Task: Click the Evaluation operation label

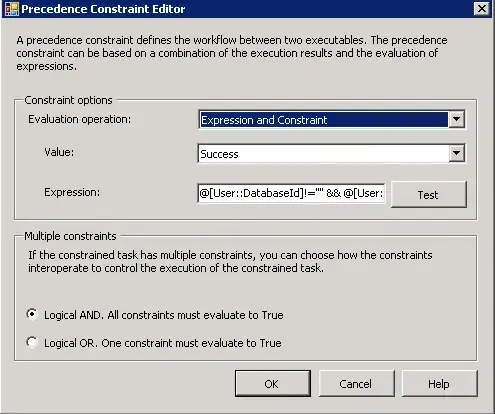Action: [80, 119]
